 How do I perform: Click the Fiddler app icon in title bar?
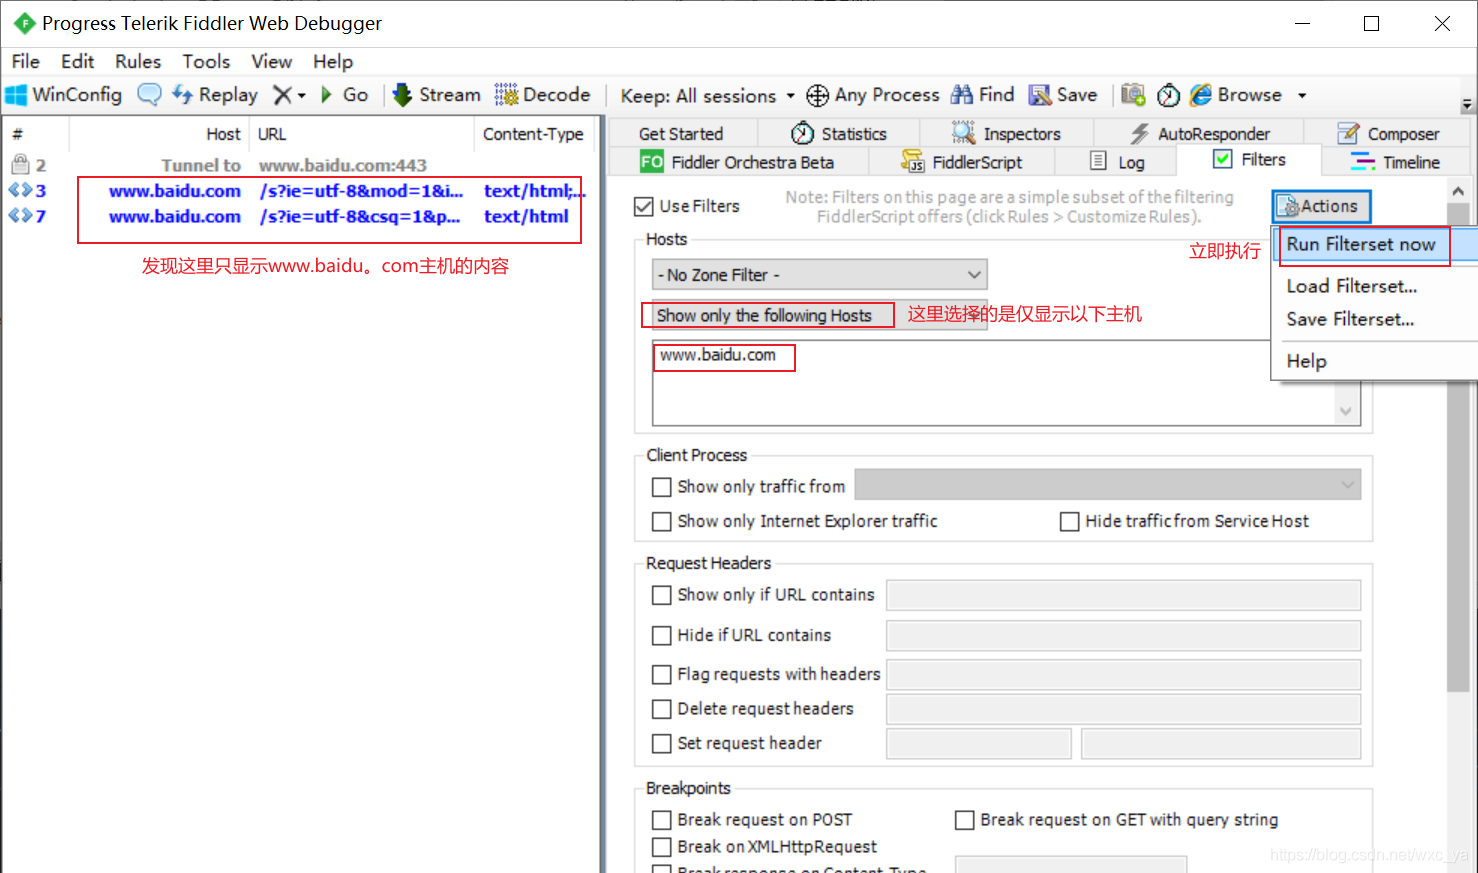(23, 23)
